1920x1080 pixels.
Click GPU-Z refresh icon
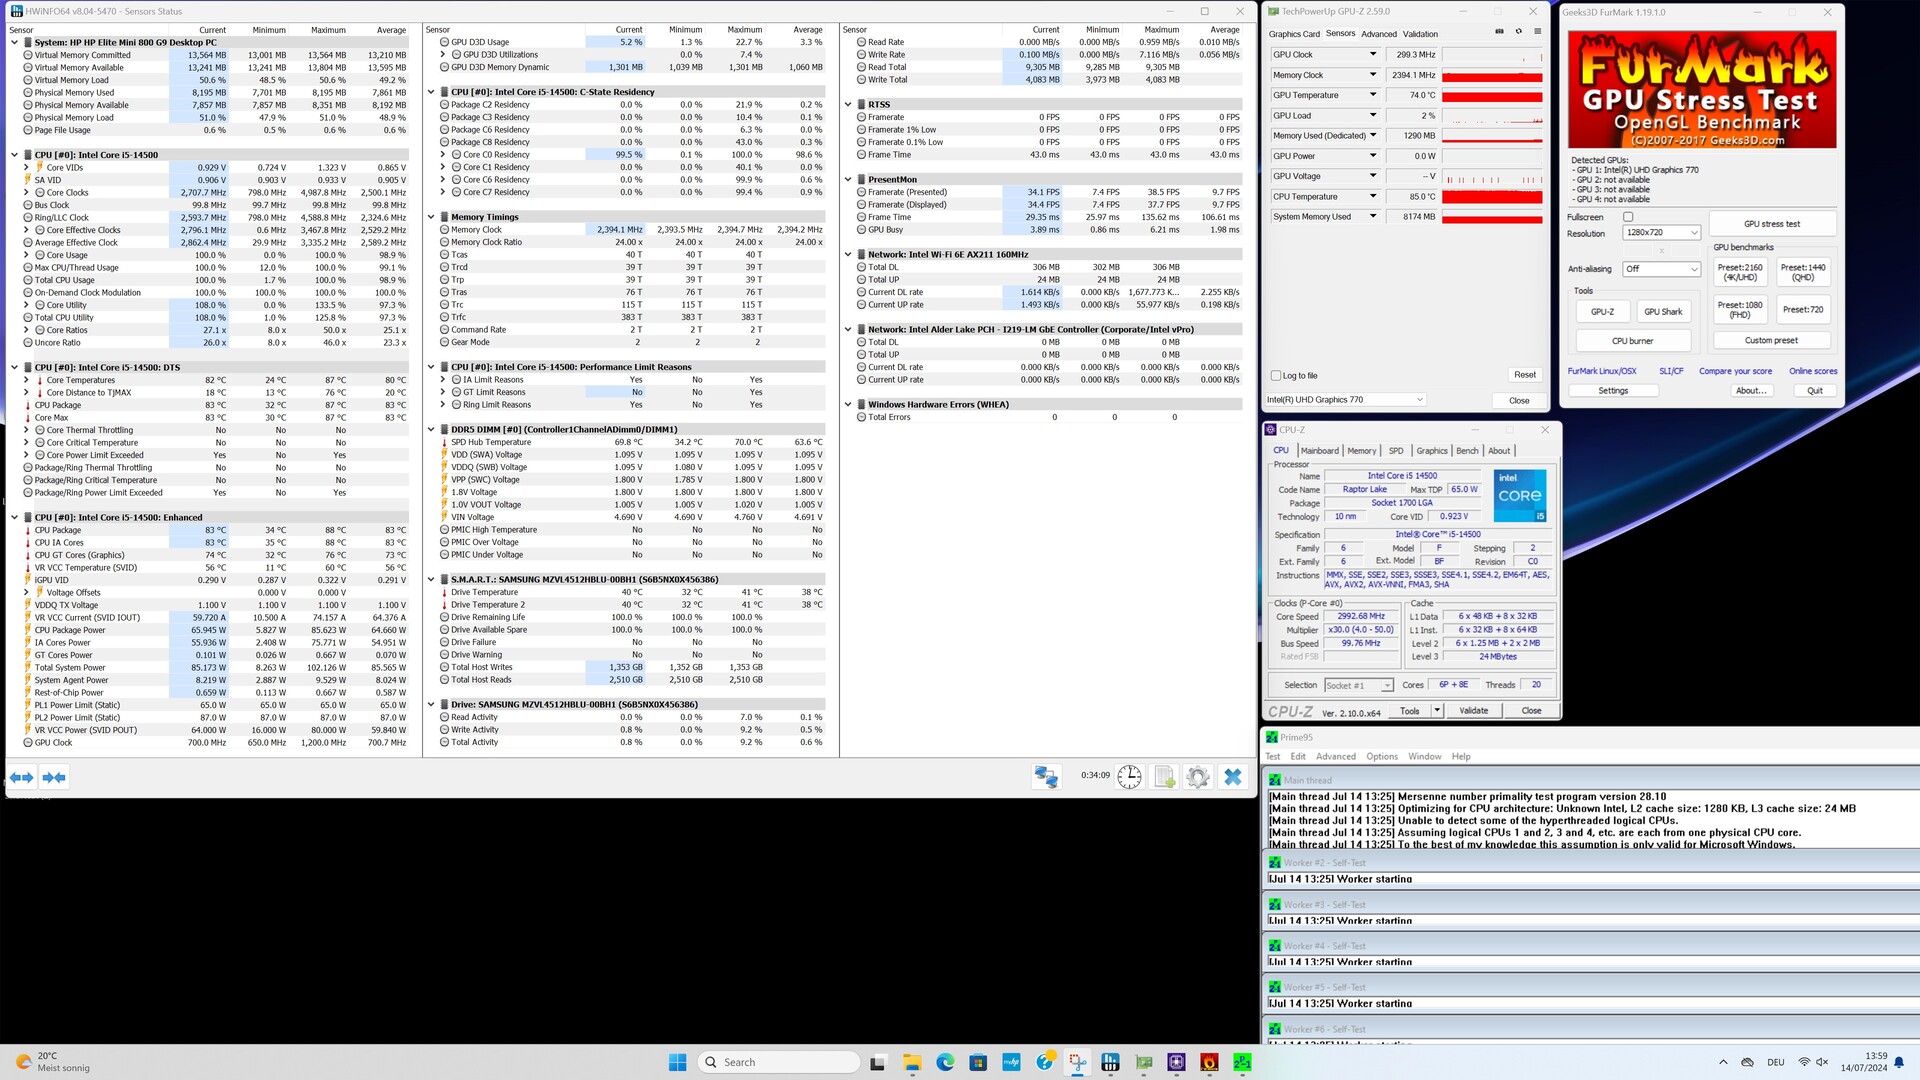[1518, 32]
